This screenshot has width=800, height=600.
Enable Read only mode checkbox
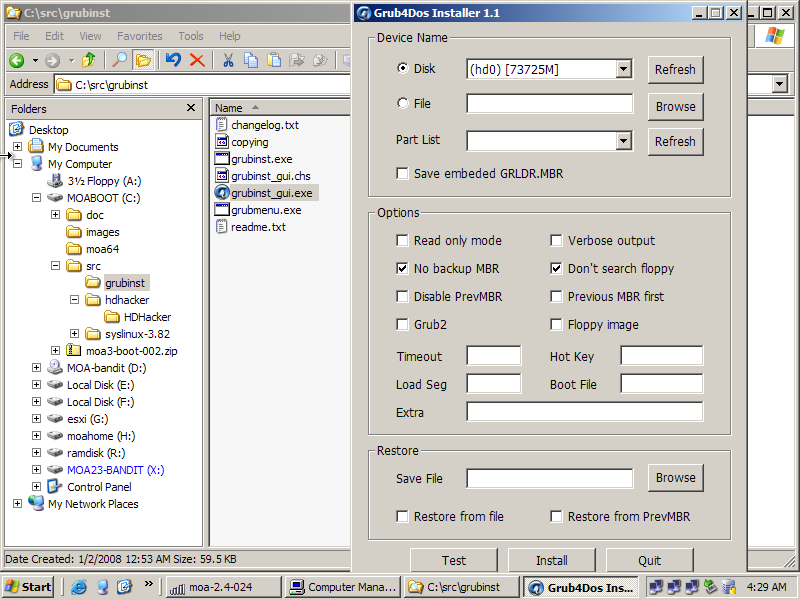click(403, 241)
